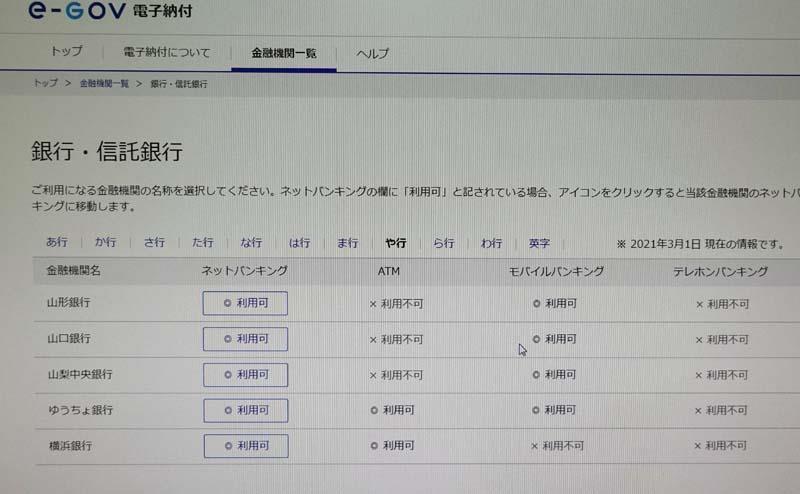Jump to the な行 bank list
This screenshot has width=800, height=494.
pos(251,242)
